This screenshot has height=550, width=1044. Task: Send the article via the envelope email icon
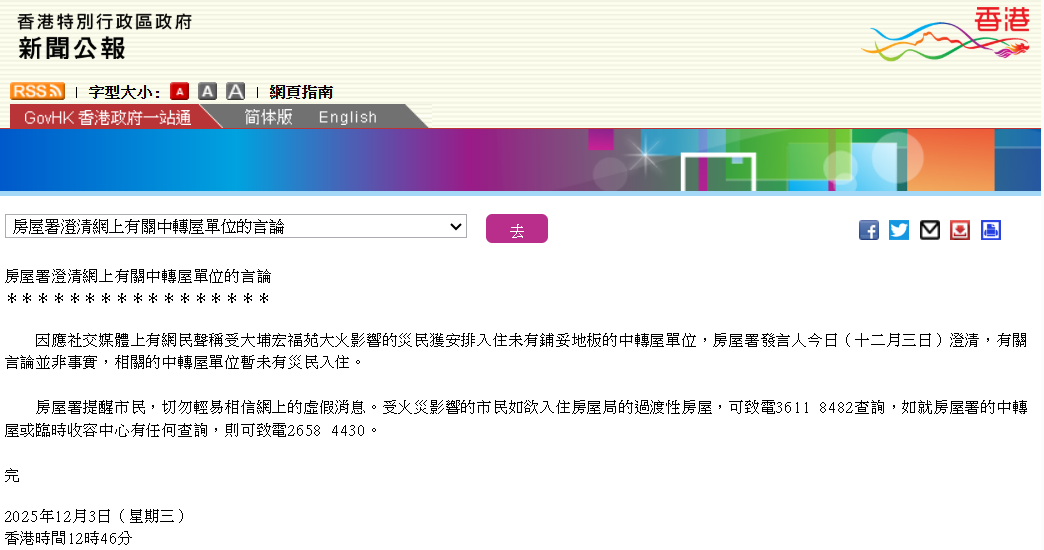click(930, 230)
